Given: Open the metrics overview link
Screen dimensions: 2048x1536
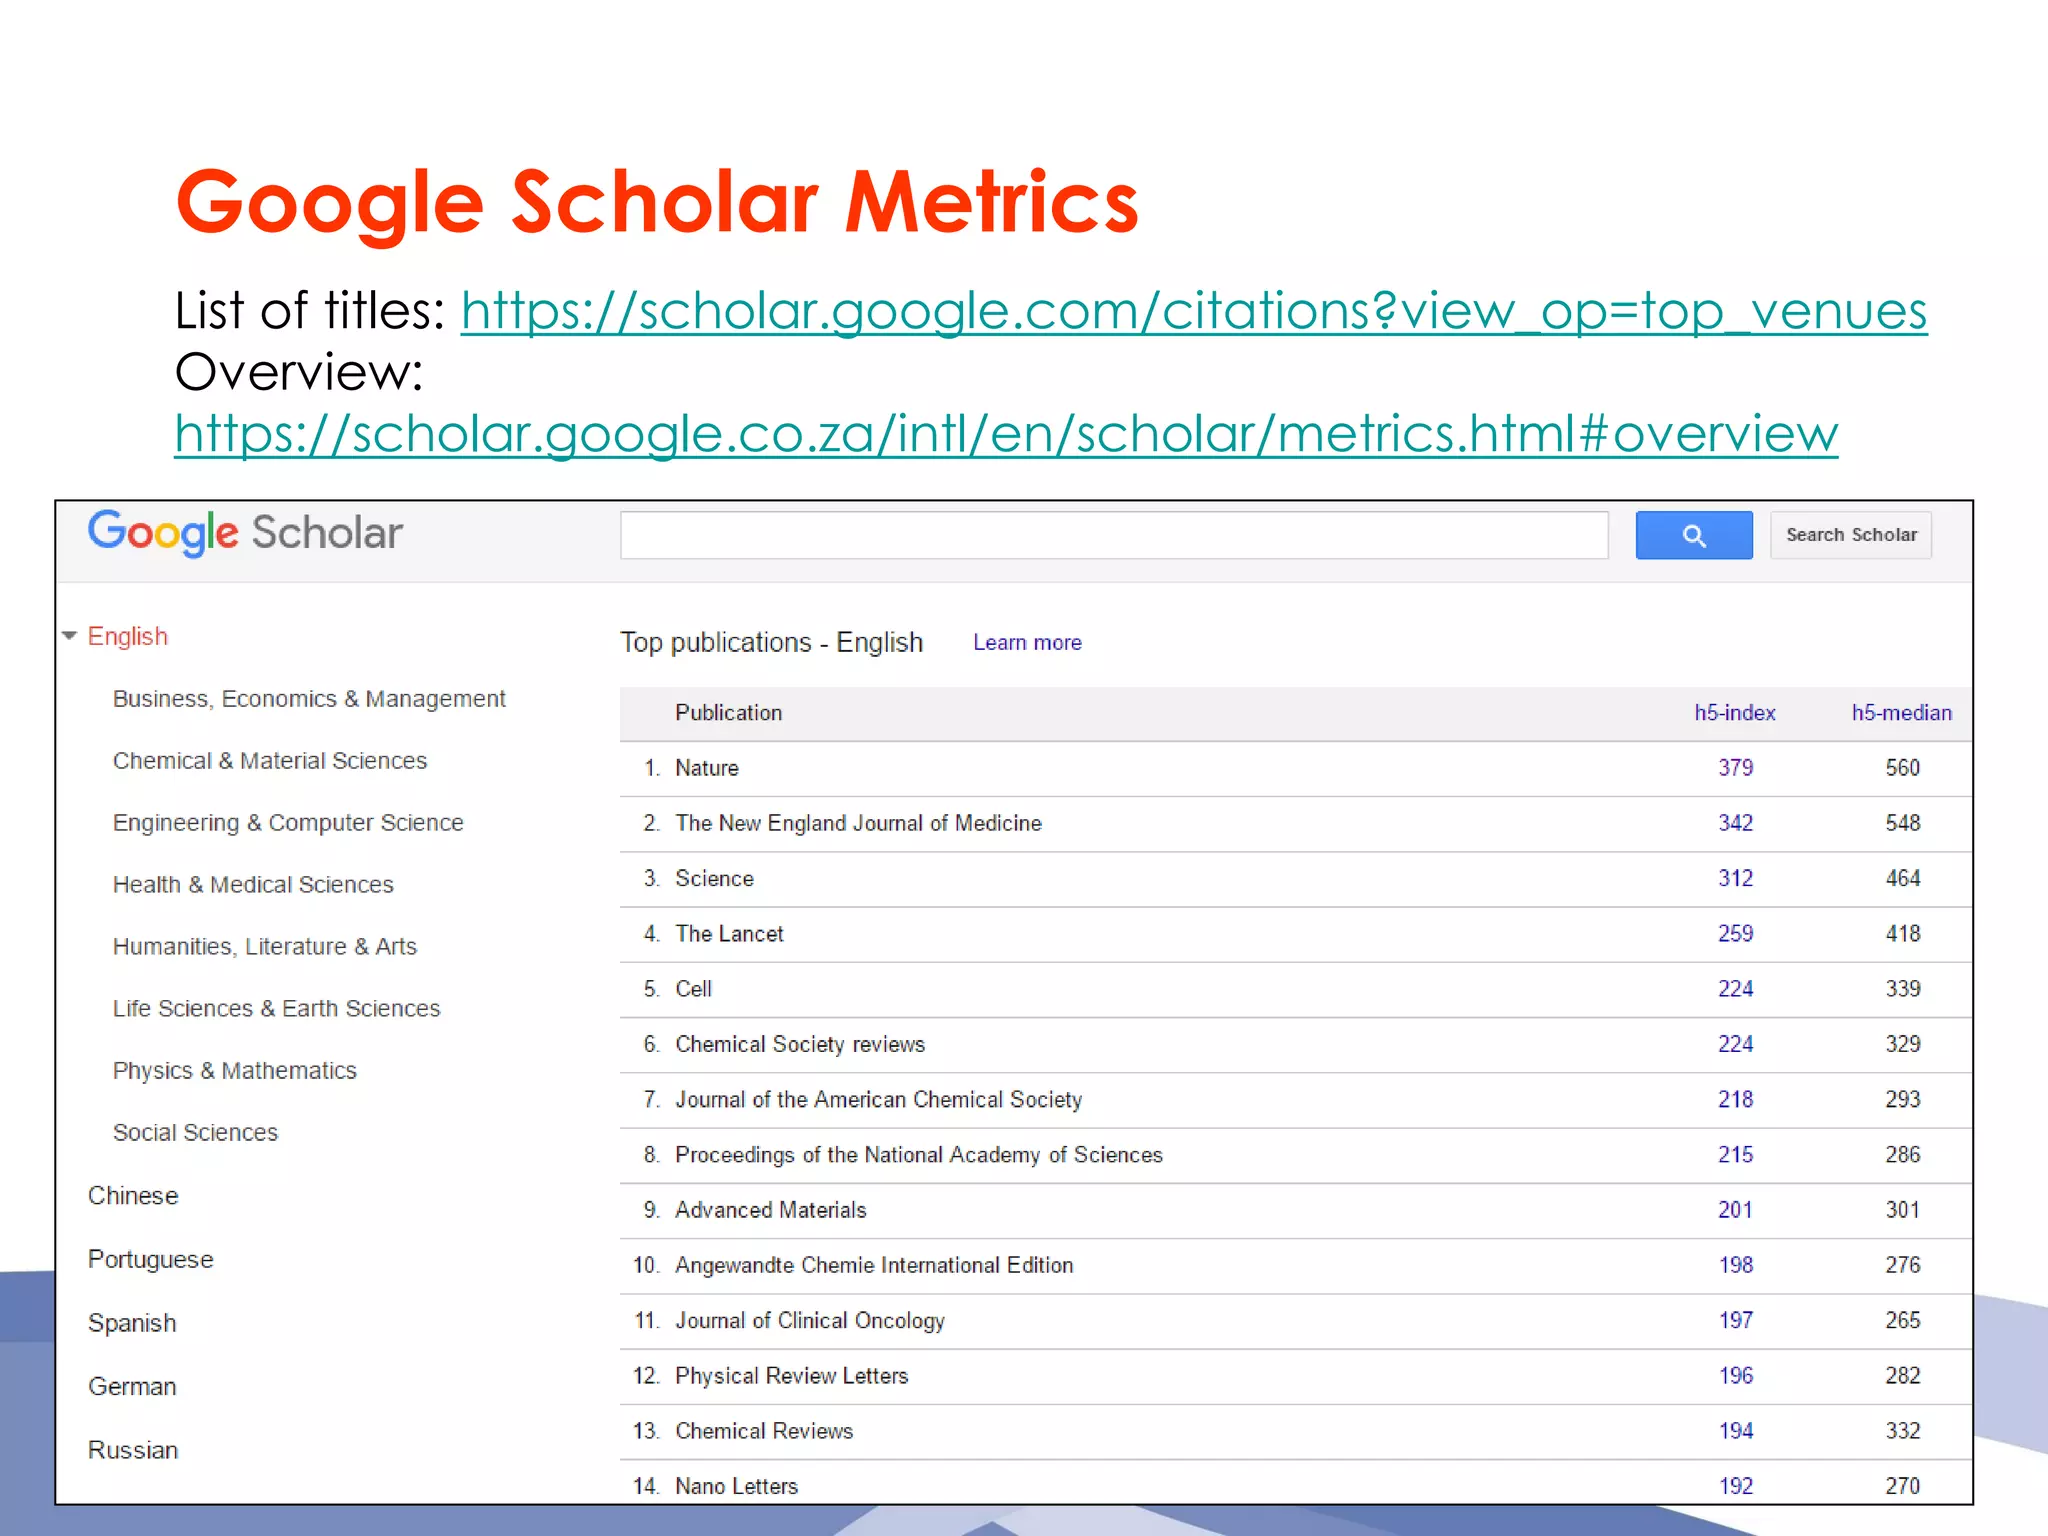Looking at the screenshot, I should (1006, 433).
